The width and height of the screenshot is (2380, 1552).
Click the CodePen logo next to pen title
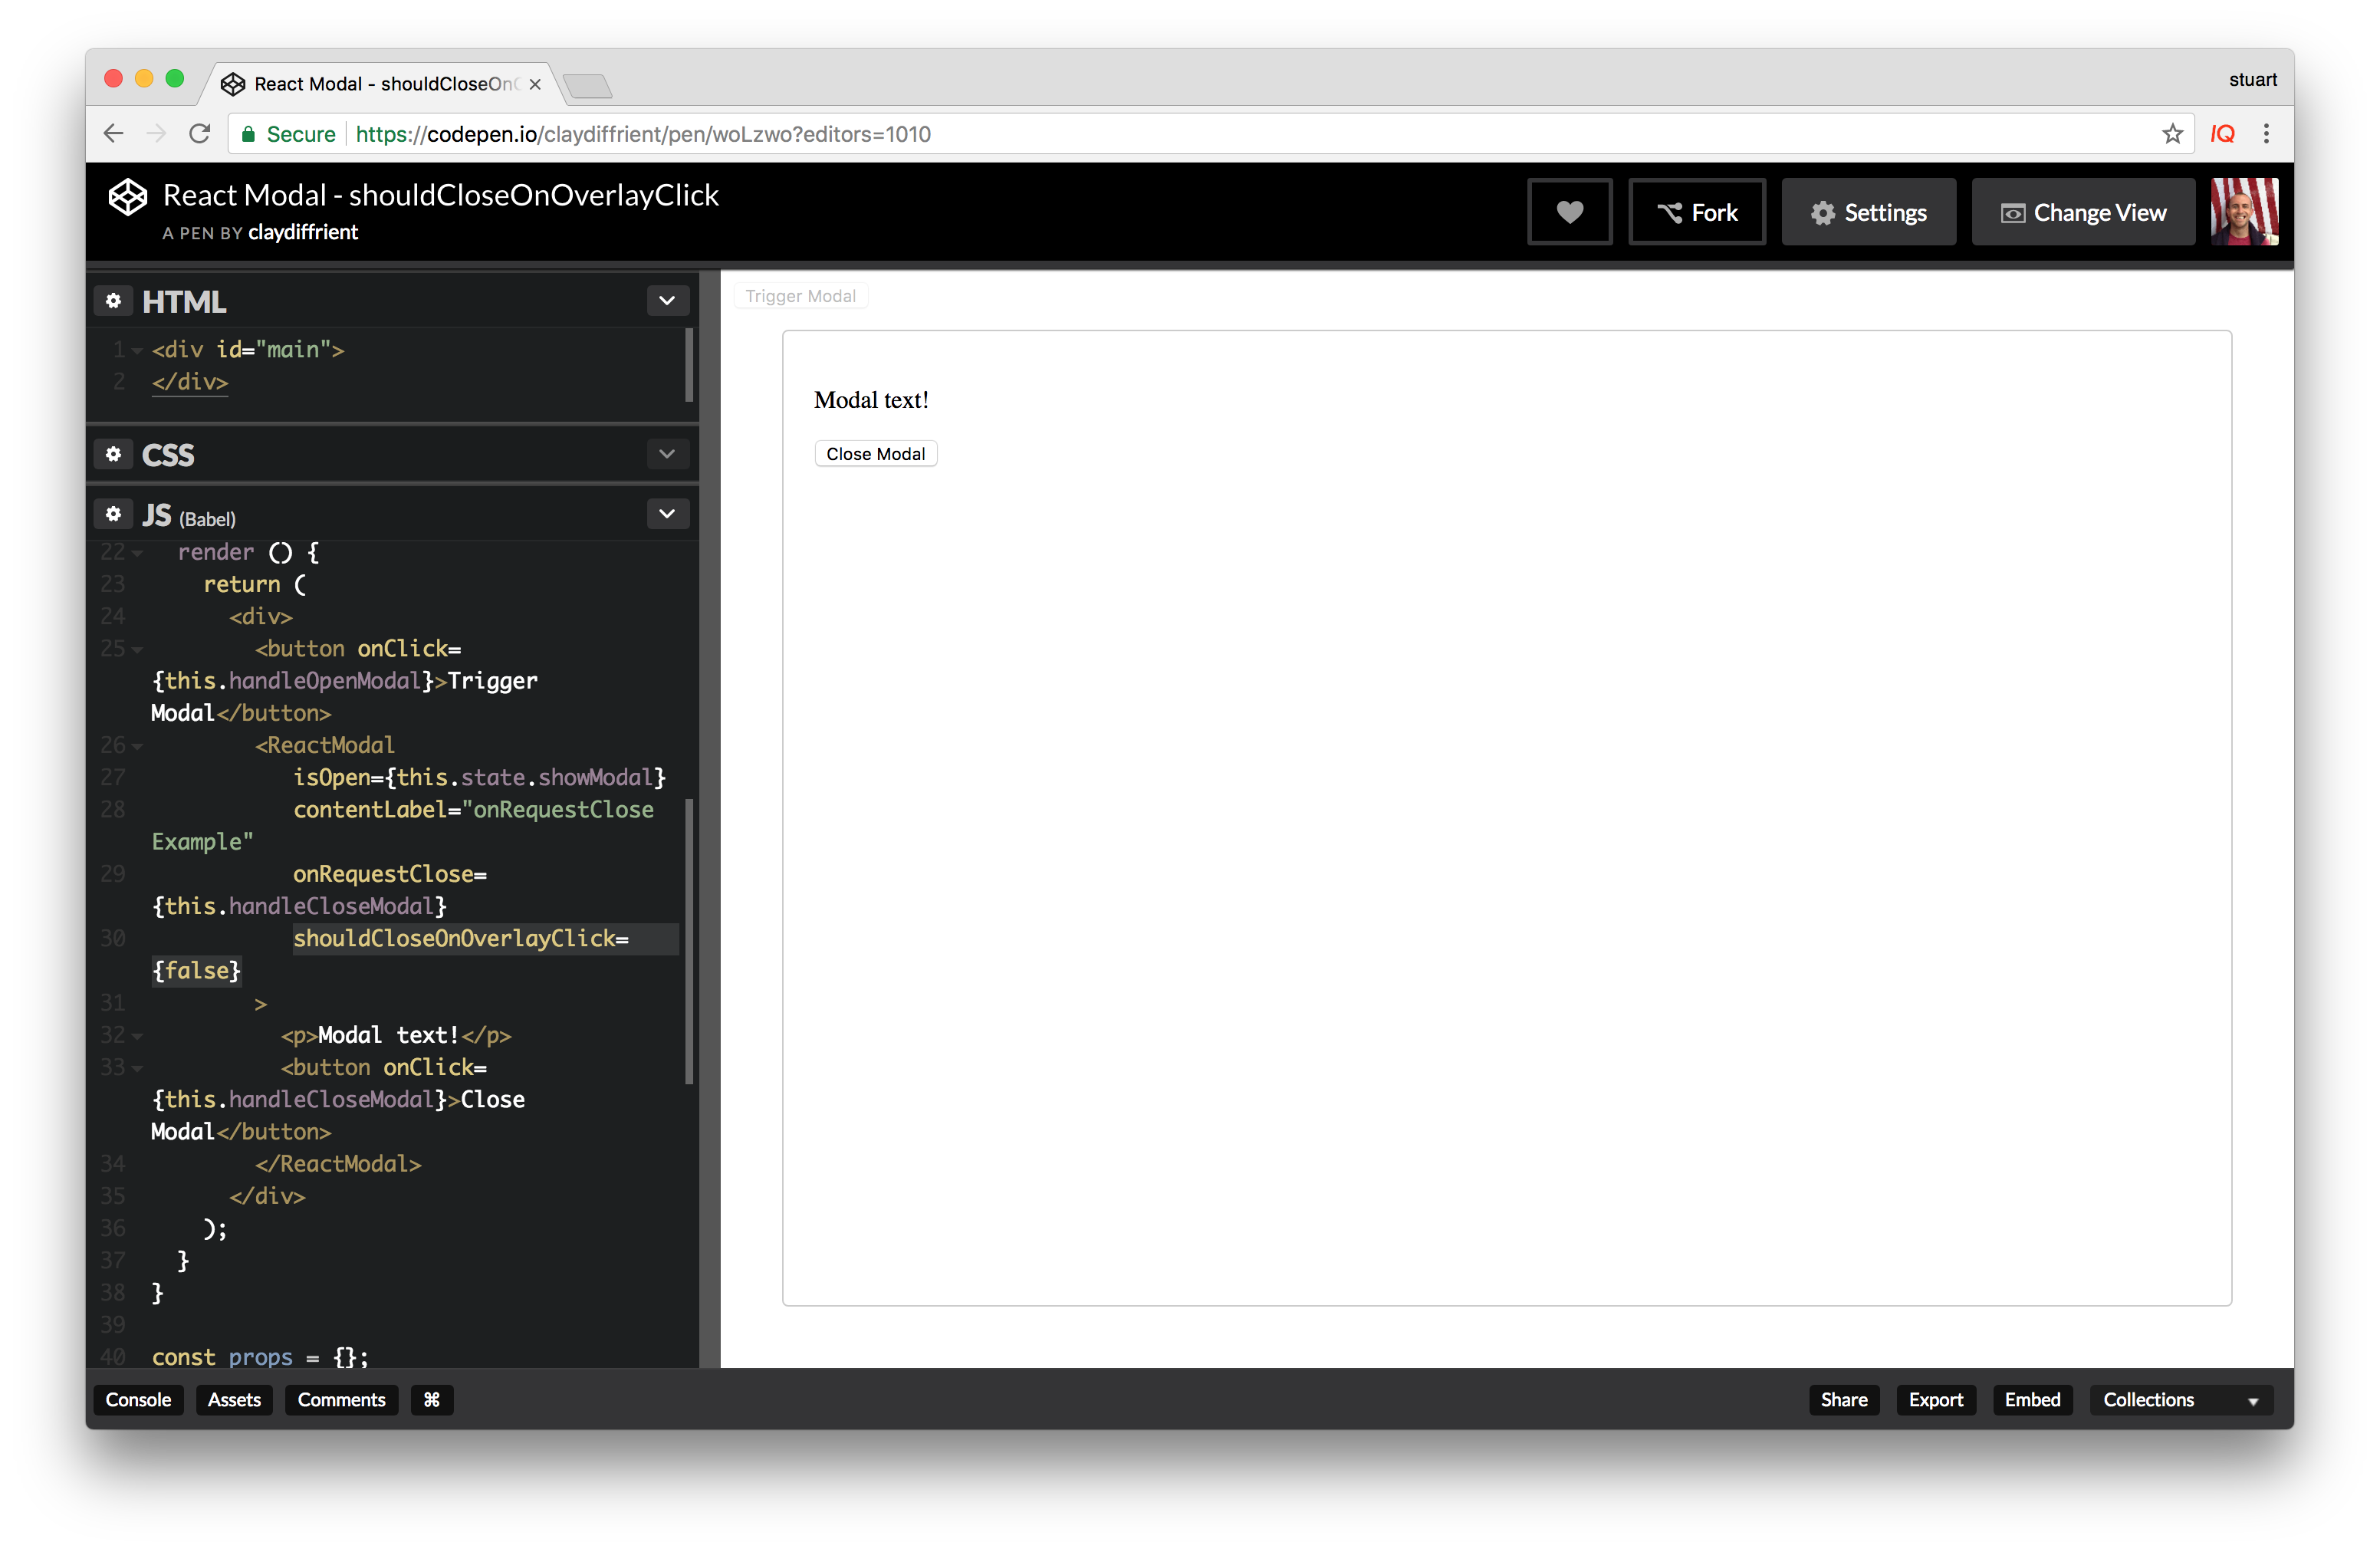(x=127, y=196)
